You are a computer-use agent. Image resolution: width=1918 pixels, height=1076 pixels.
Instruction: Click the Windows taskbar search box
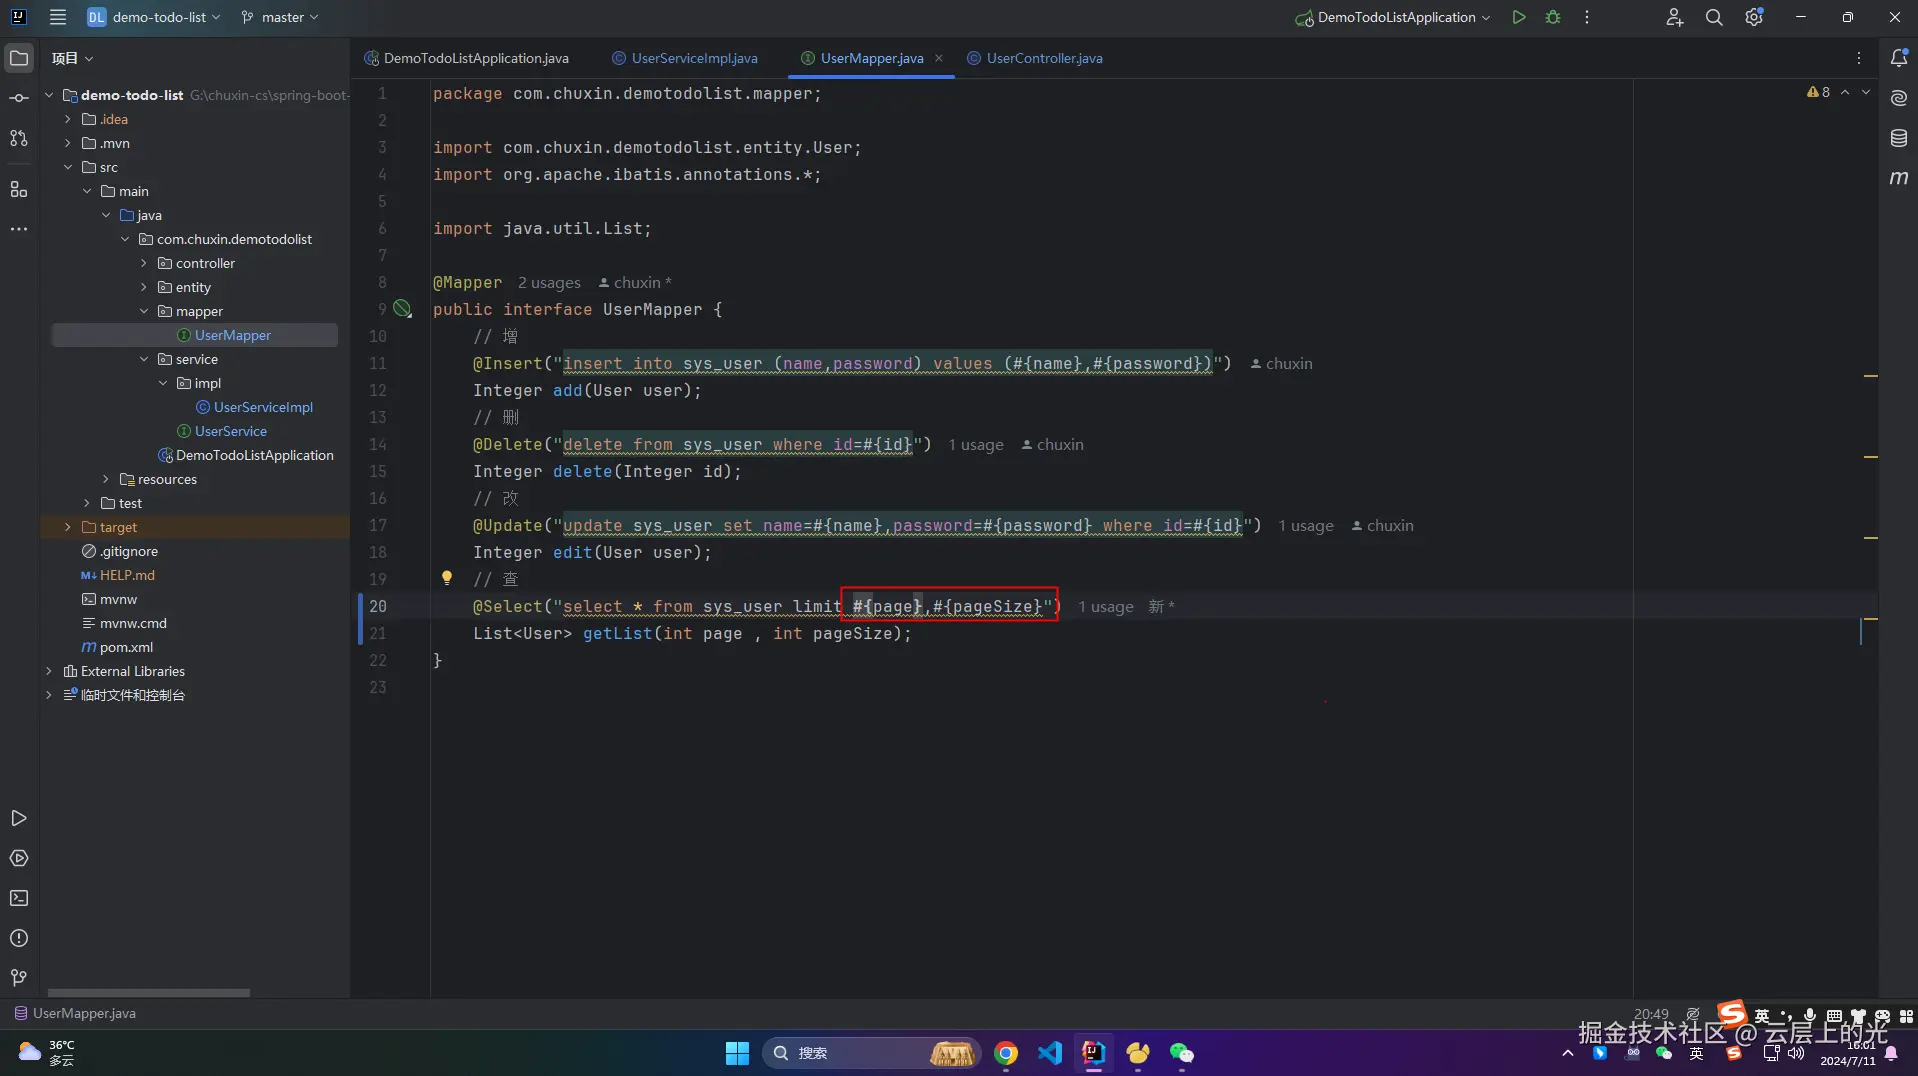tap(871, 1053)
